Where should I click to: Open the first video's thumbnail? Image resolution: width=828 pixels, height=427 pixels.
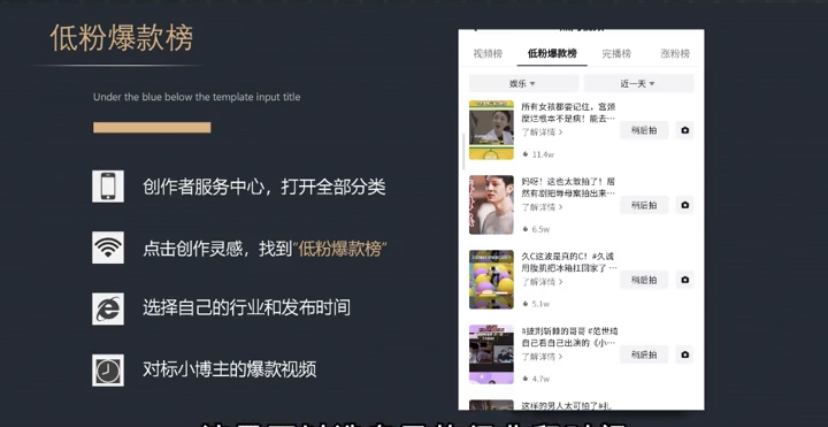(491, 130)
